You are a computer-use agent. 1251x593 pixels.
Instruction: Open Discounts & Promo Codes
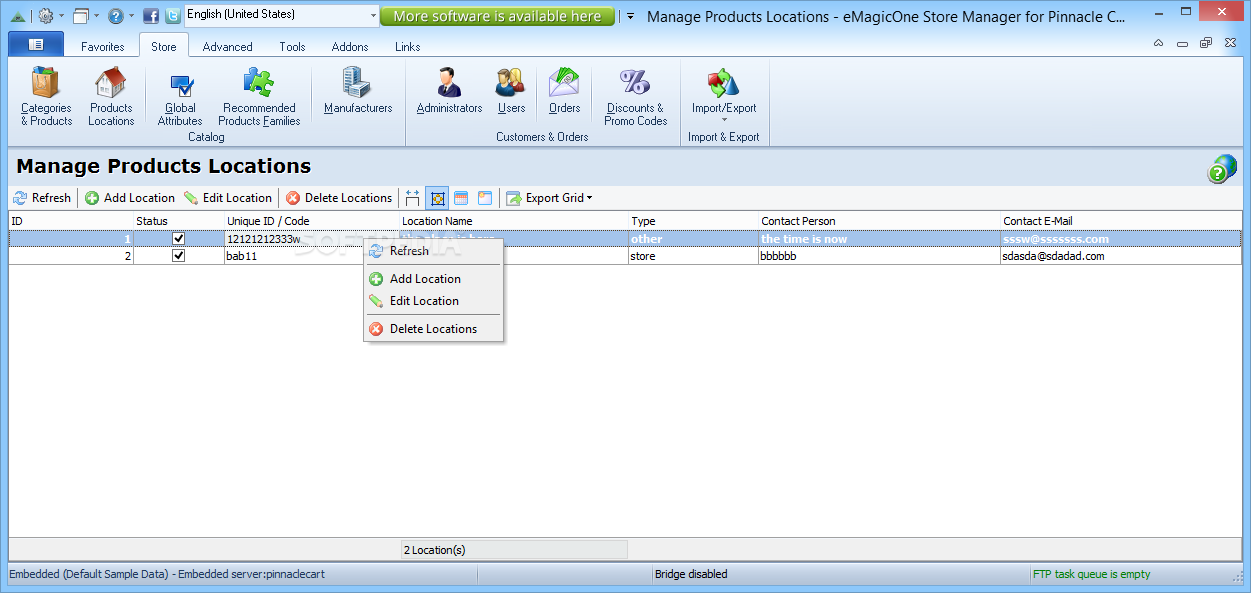[x=635, y=97]
